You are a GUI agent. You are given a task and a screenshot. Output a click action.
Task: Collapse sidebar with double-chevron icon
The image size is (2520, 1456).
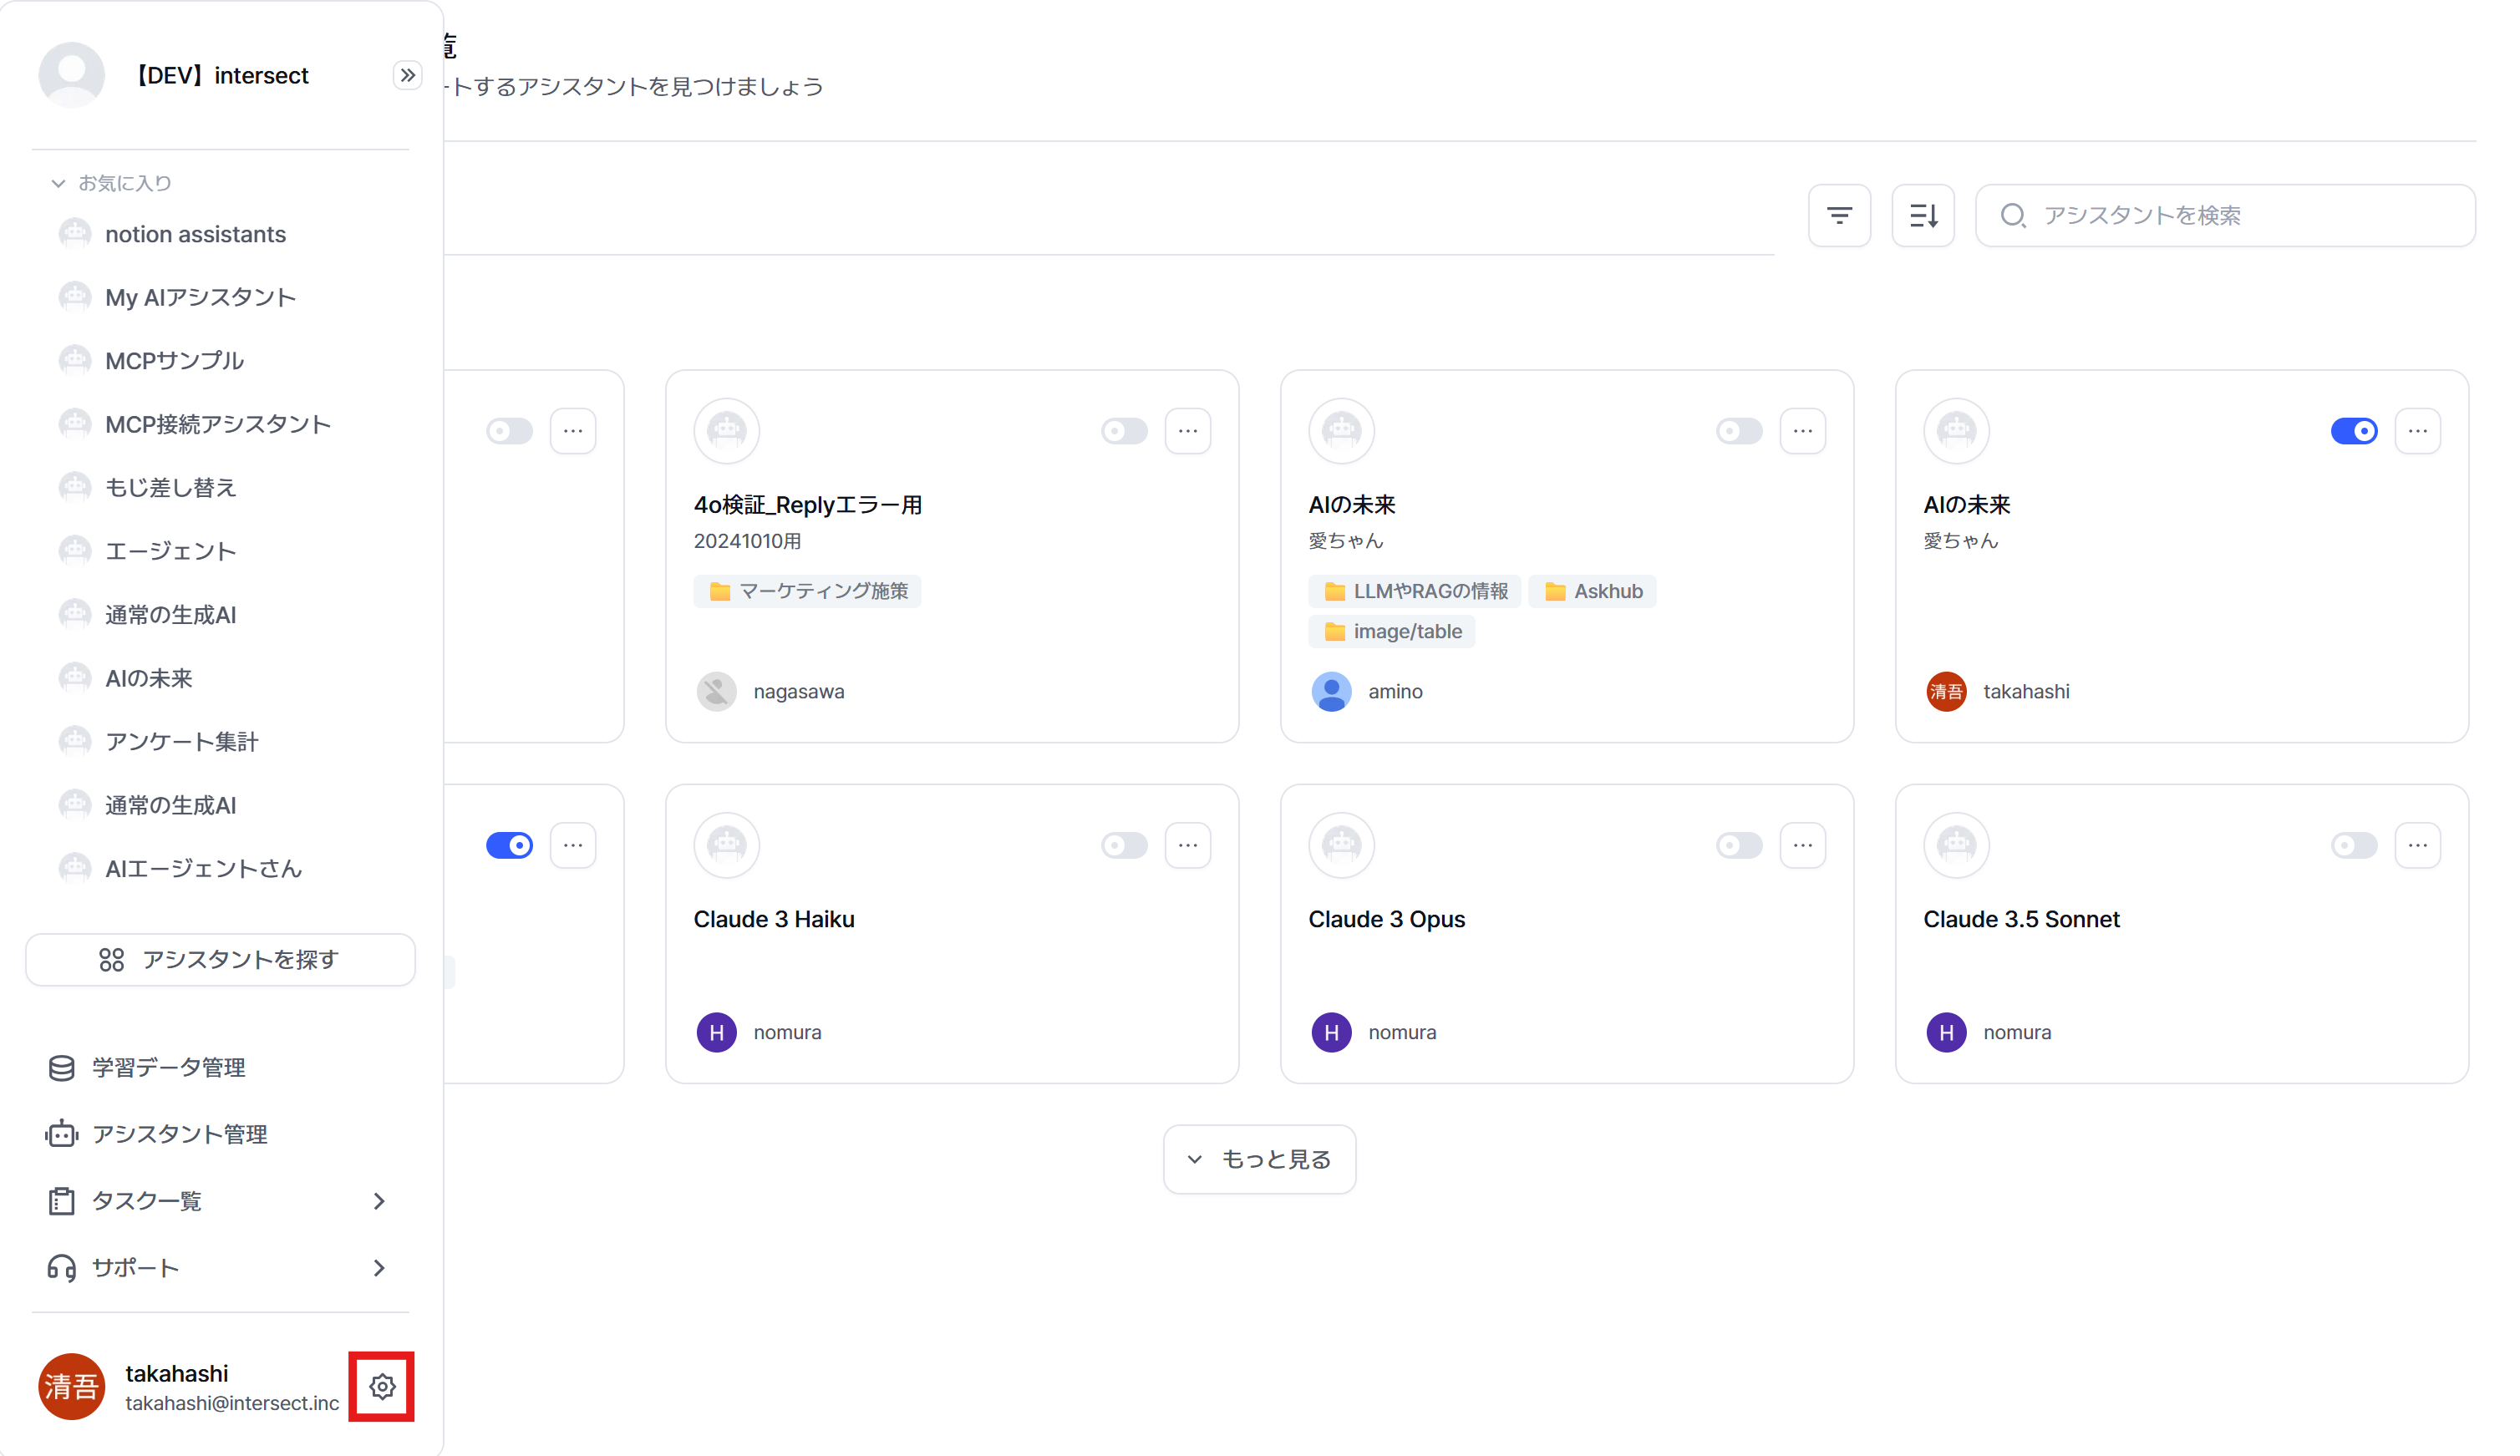[x=407, y=75]
